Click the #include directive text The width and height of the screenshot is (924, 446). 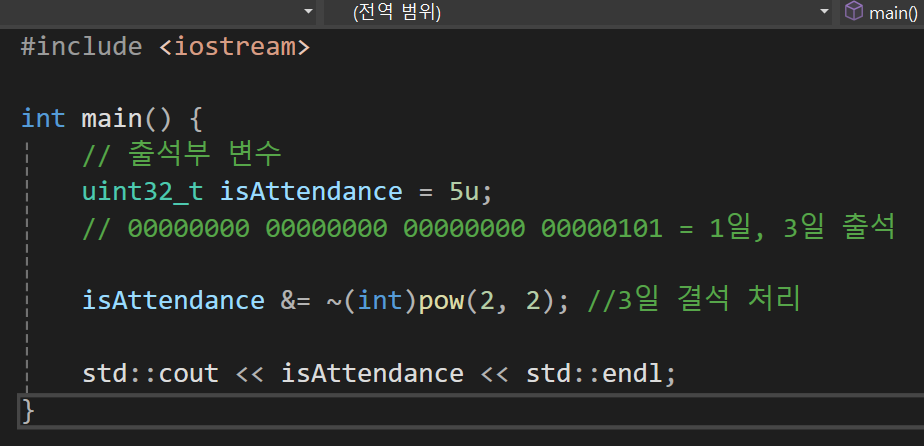pos(81,47)
